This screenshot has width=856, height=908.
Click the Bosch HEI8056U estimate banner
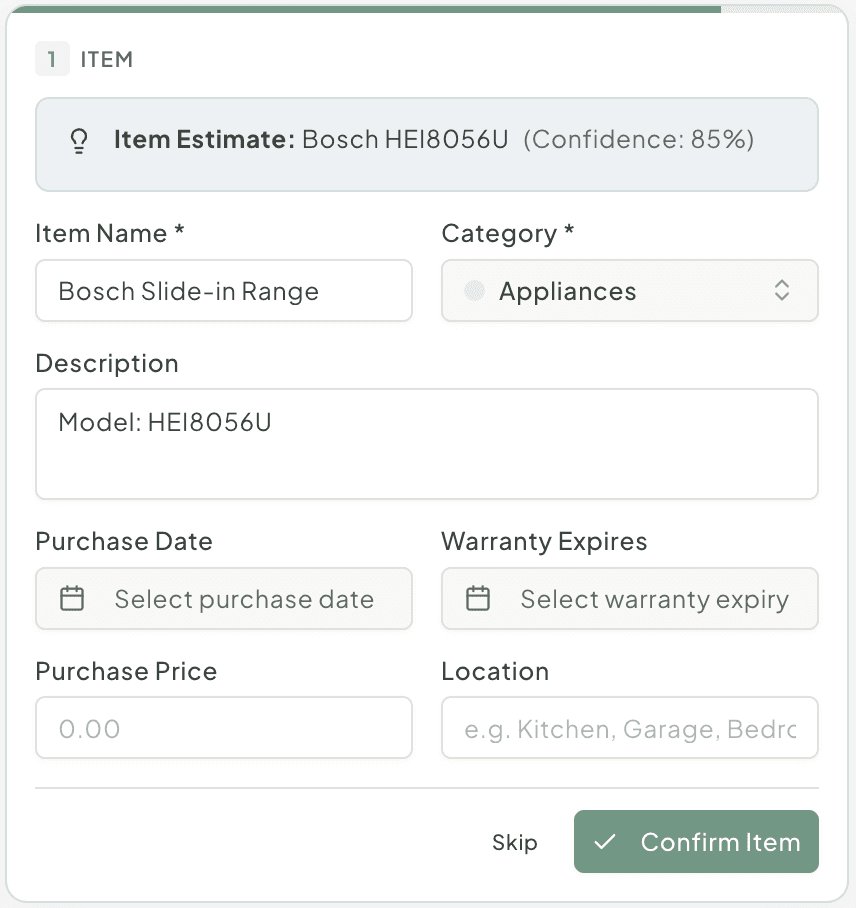[x=427, y=143]
